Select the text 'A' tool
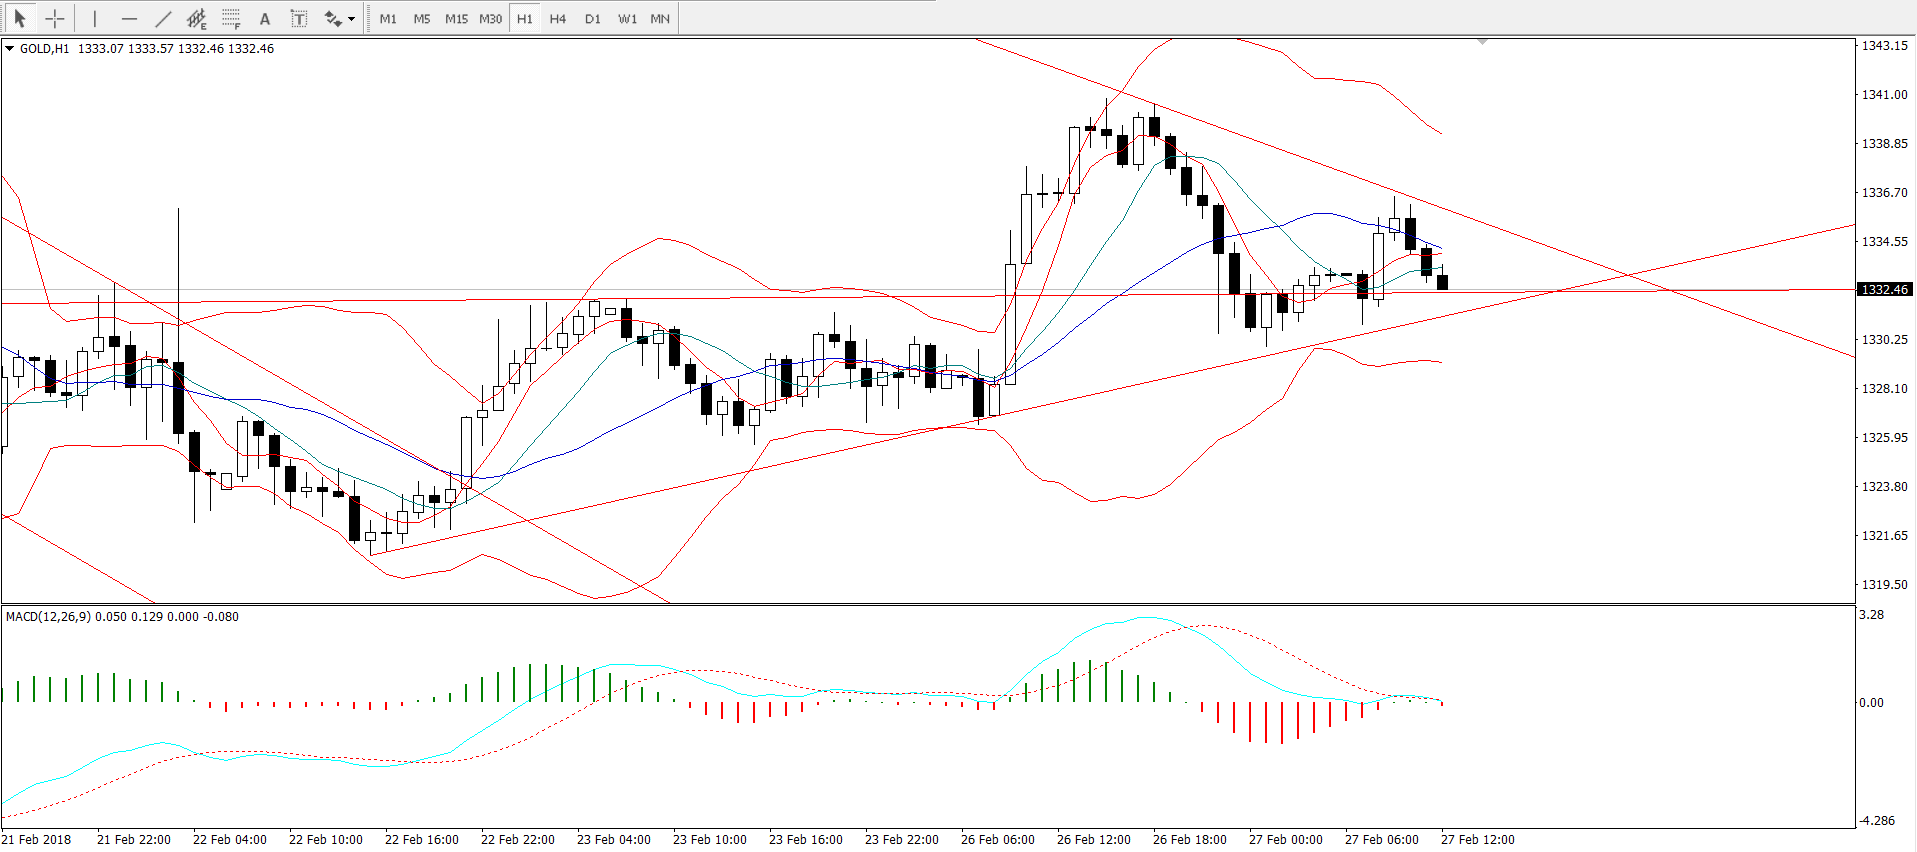Viewport: 1917px width, 852px height. (265, 18)
